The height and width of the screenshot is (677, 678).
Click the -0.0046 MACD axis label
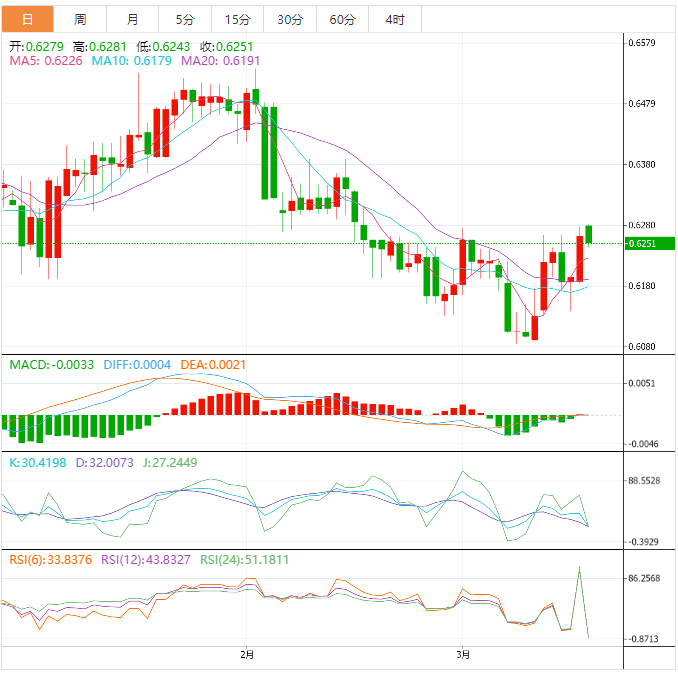click(x=643, y=444)
